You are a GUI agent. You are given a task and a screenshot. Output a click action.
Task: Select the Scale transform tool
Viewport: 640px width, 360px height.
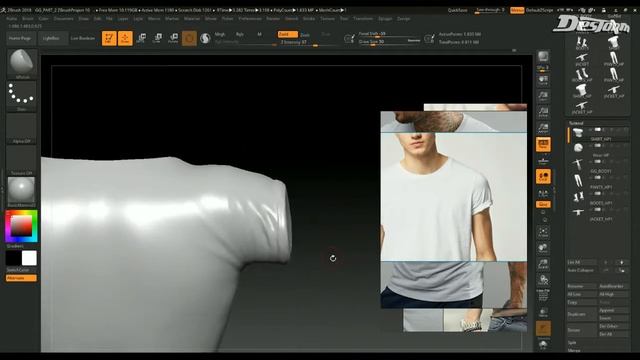pos(157,38)
